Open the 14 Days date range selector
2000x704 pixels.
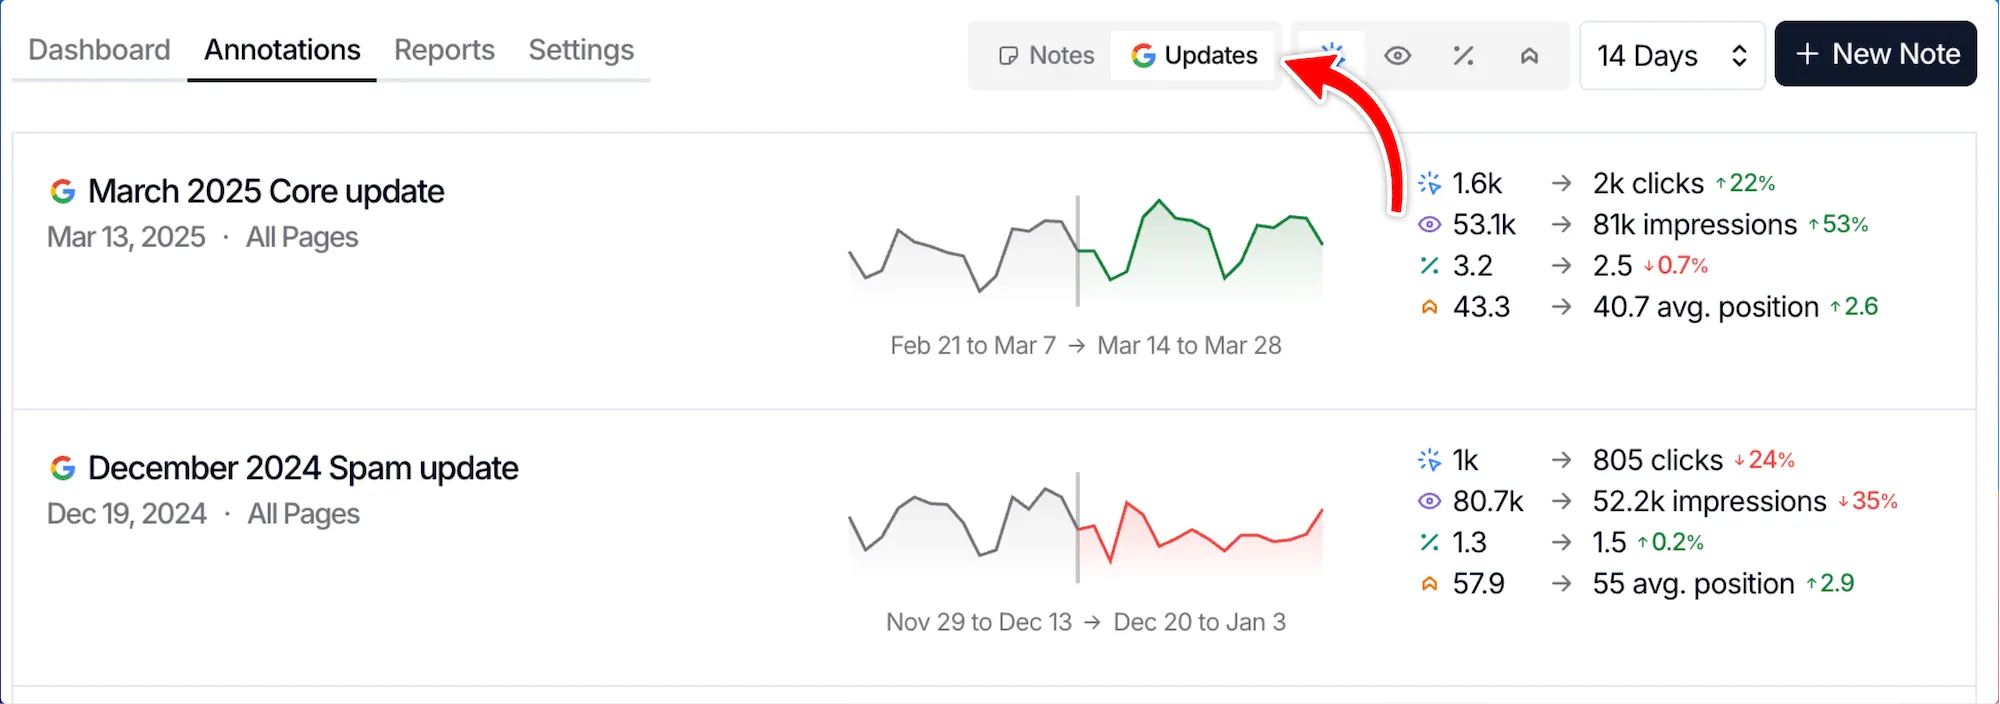(1671, 55)
